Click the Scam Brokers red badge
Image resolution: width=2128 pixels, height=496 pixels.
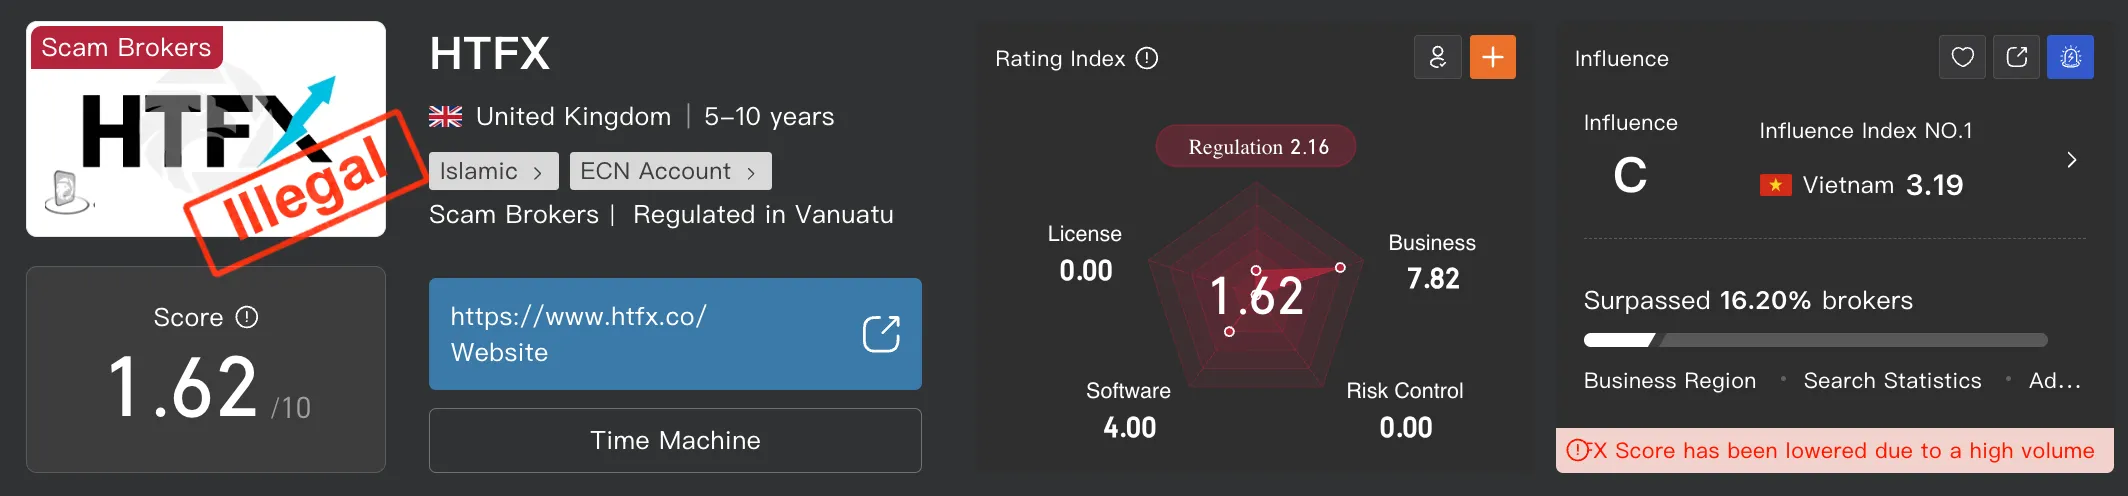click(x=126, y=48)
